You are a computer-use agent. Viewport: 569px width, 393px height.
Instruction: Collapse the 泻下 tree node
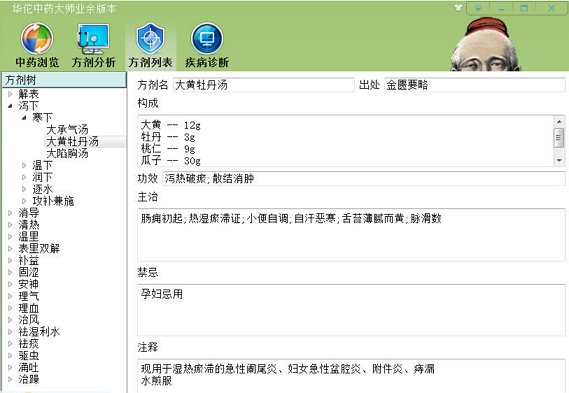tap(10, 106)
